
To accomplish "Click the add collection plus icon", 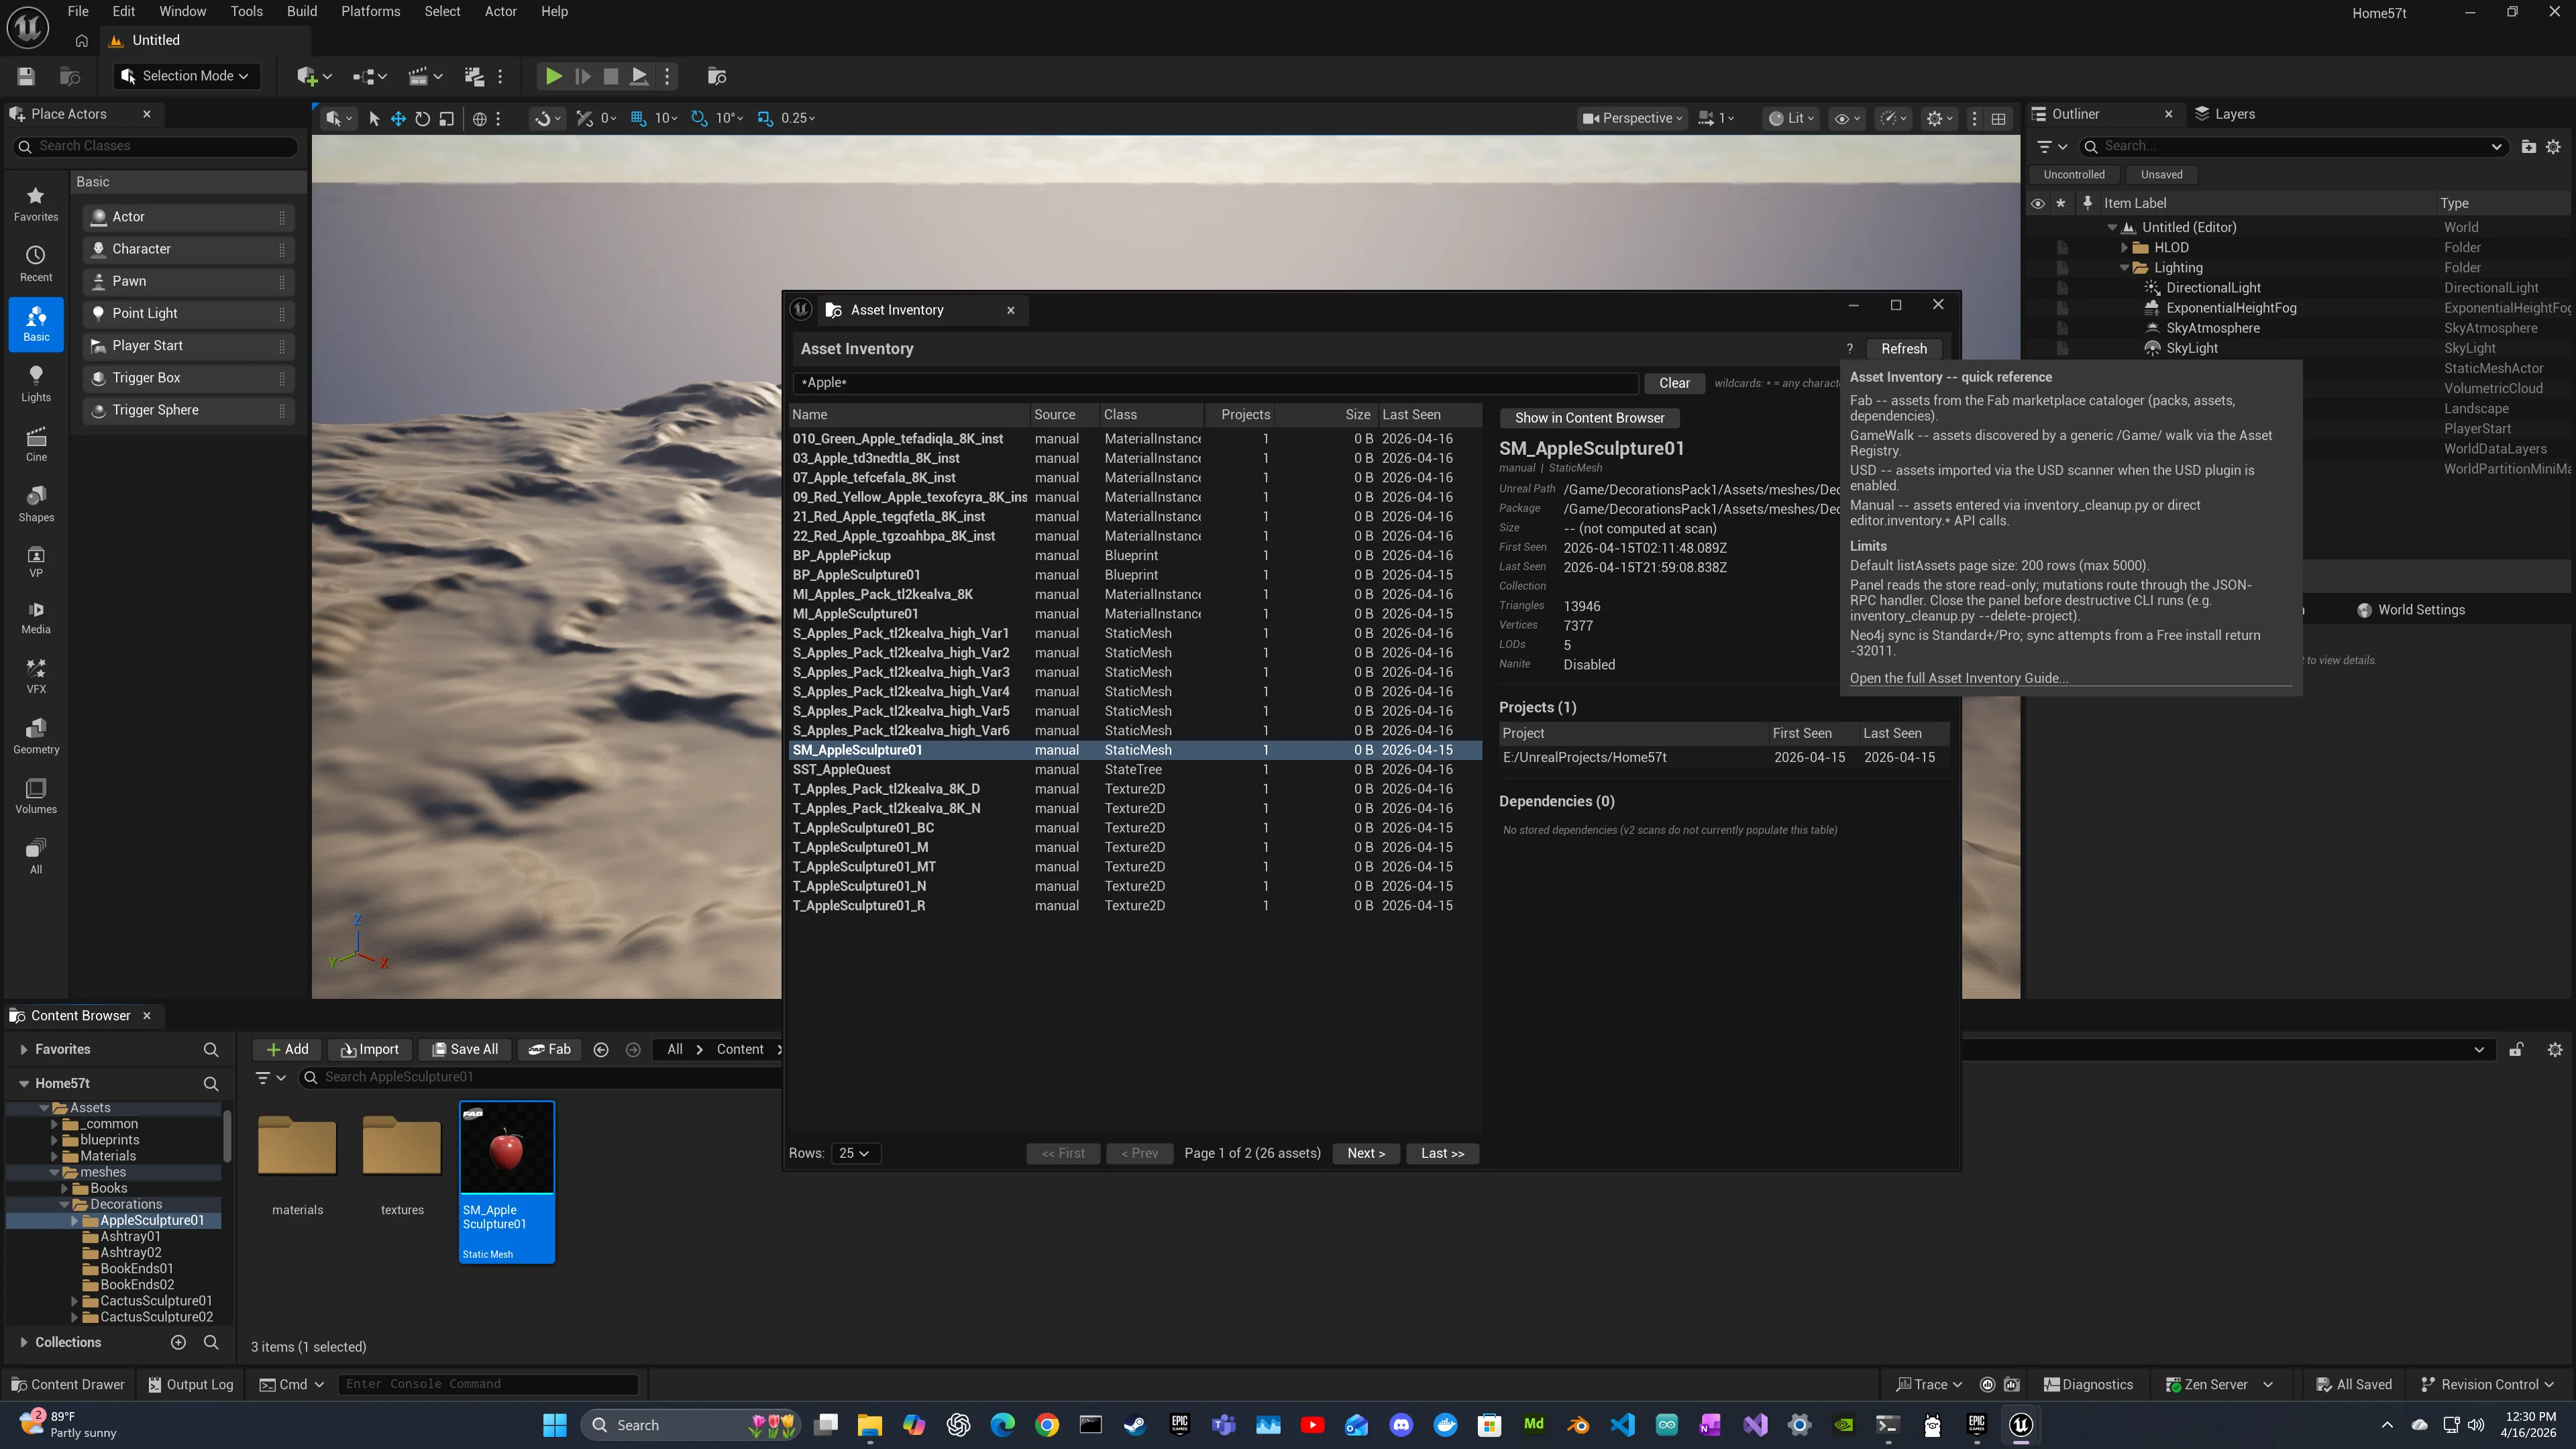I will point(178,1342).
